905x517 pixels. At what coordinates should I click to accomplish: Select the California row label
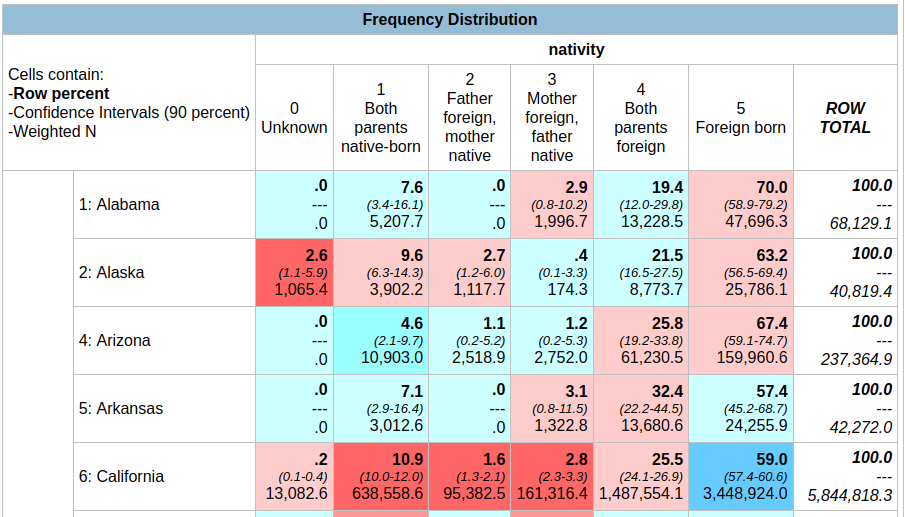pyautogui.click(x=121, y=477)
